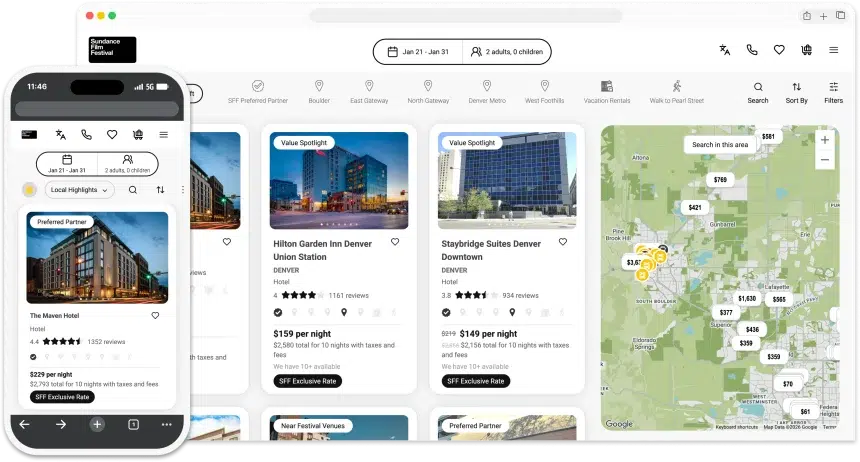Open a new browser tab with plus icon

(x=823, y=16)
